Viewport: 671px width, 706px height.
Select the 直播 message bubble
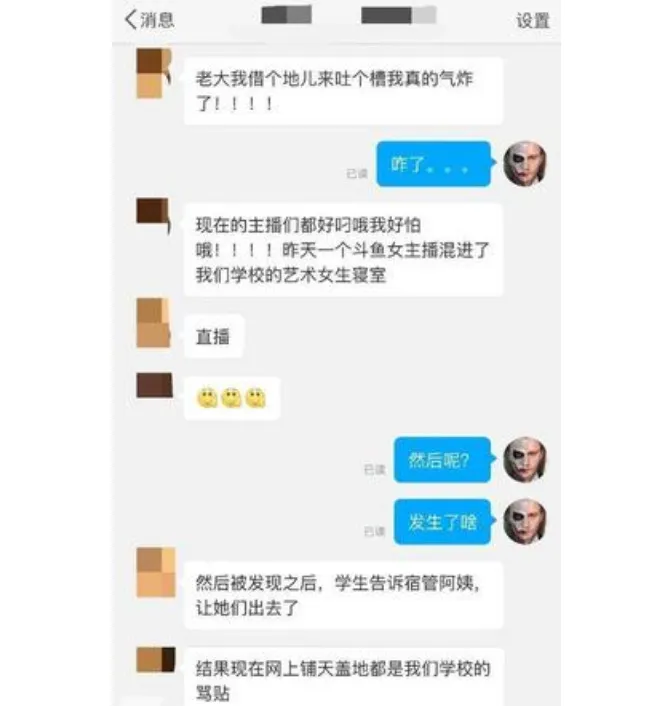[213, 336]
